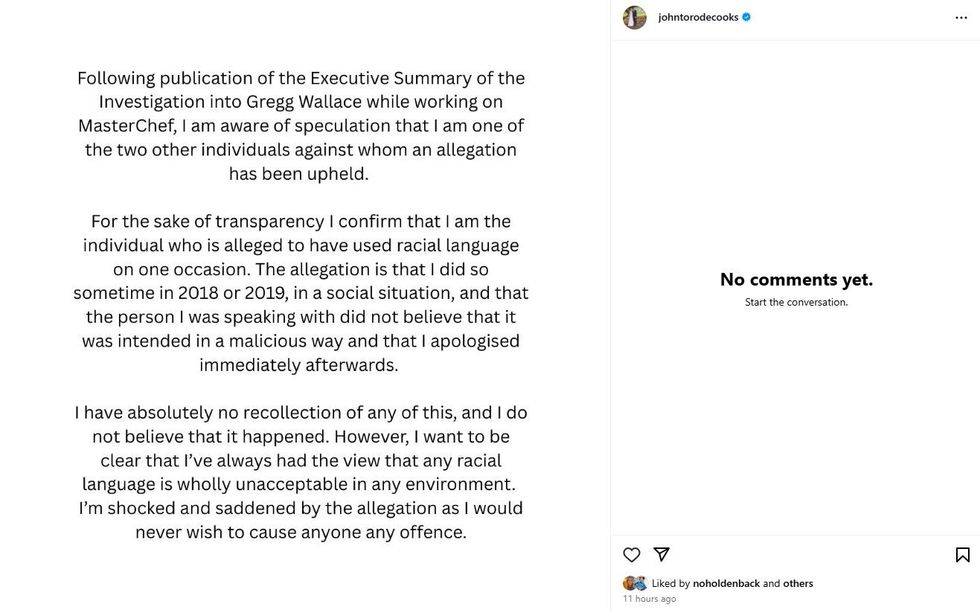Click the 'Liked by noholdenback' text

700,583
